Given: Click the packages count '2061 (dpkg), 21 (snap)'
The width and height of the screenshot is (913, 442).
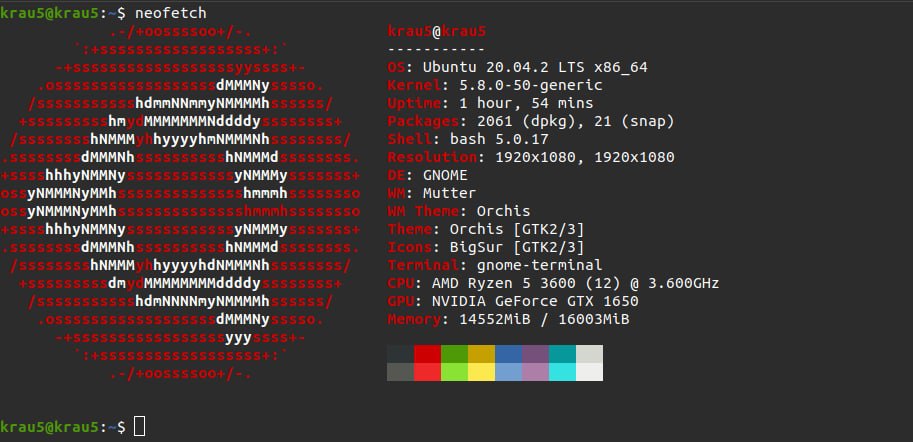Looking at the screenshot, I should click(x=576, y=122).
